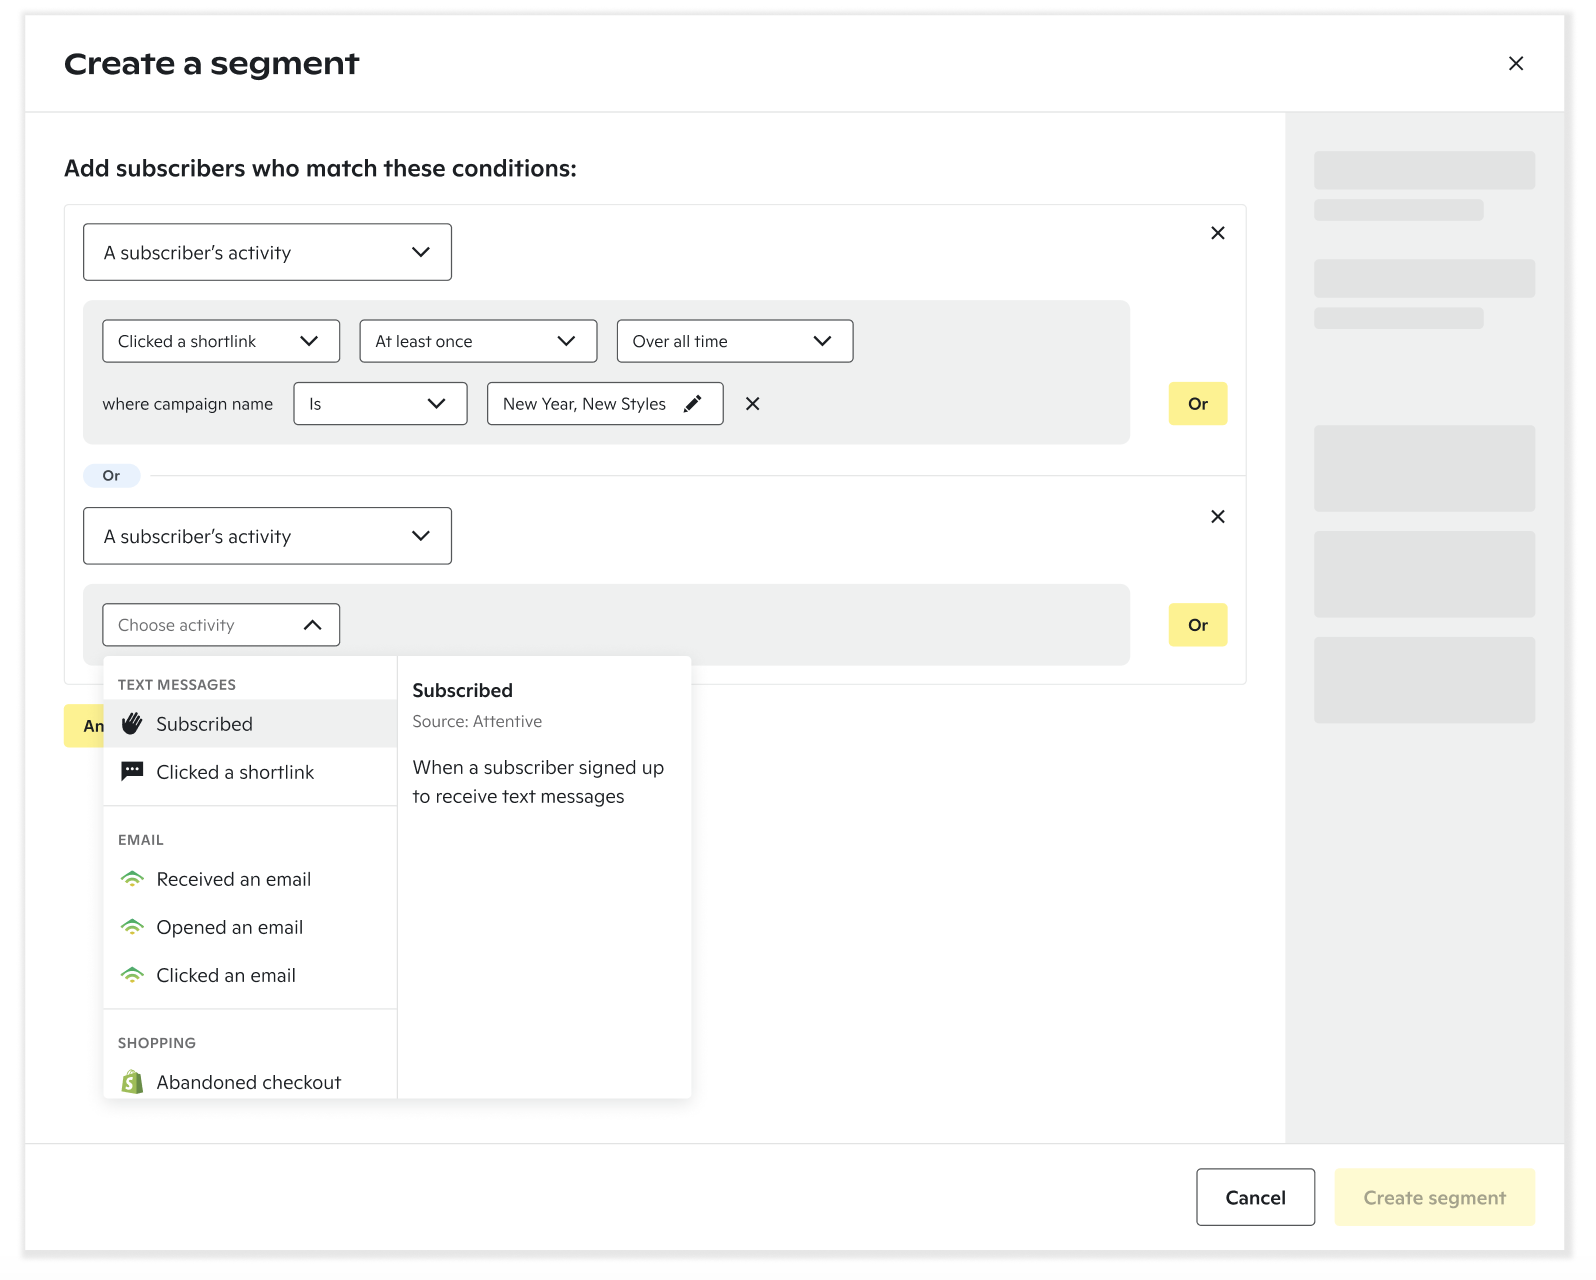This screenshot has height=1280, width=1596.
Task: Click the pencil edit icon for campaign name
Action: pos(692,404)
